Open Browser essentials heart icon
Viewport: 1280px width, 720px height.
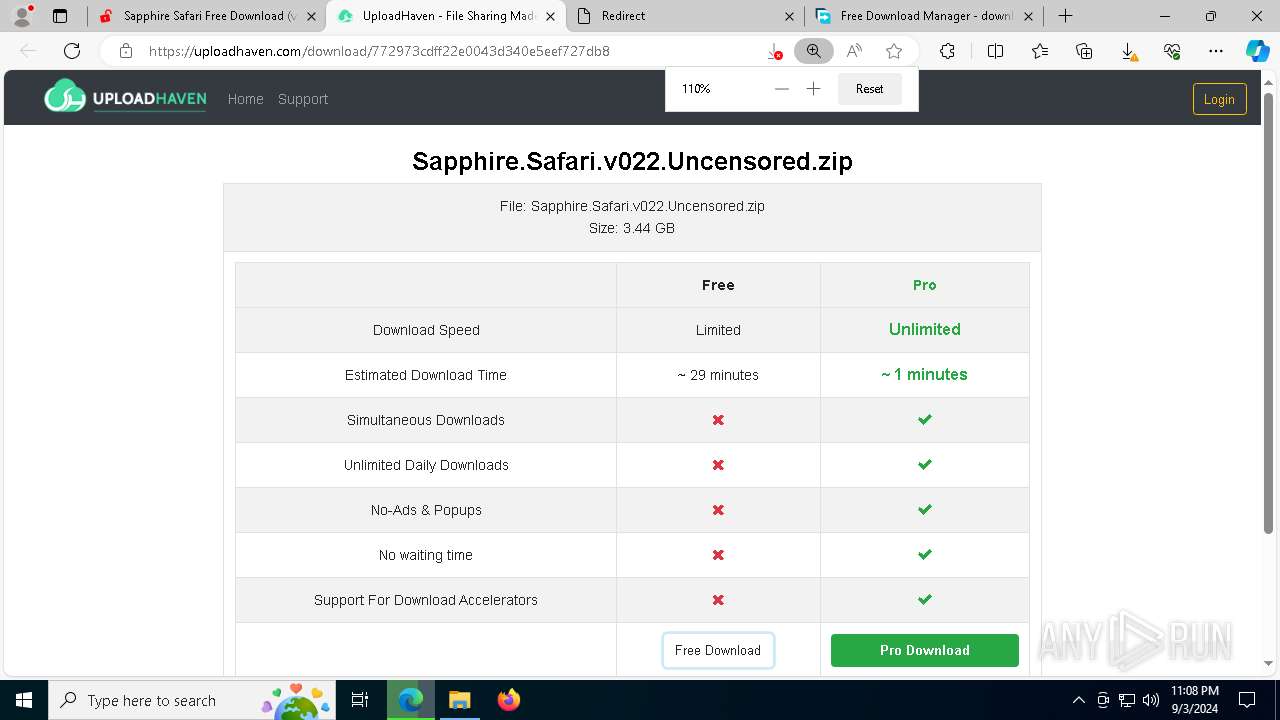tap(1172, 51)
